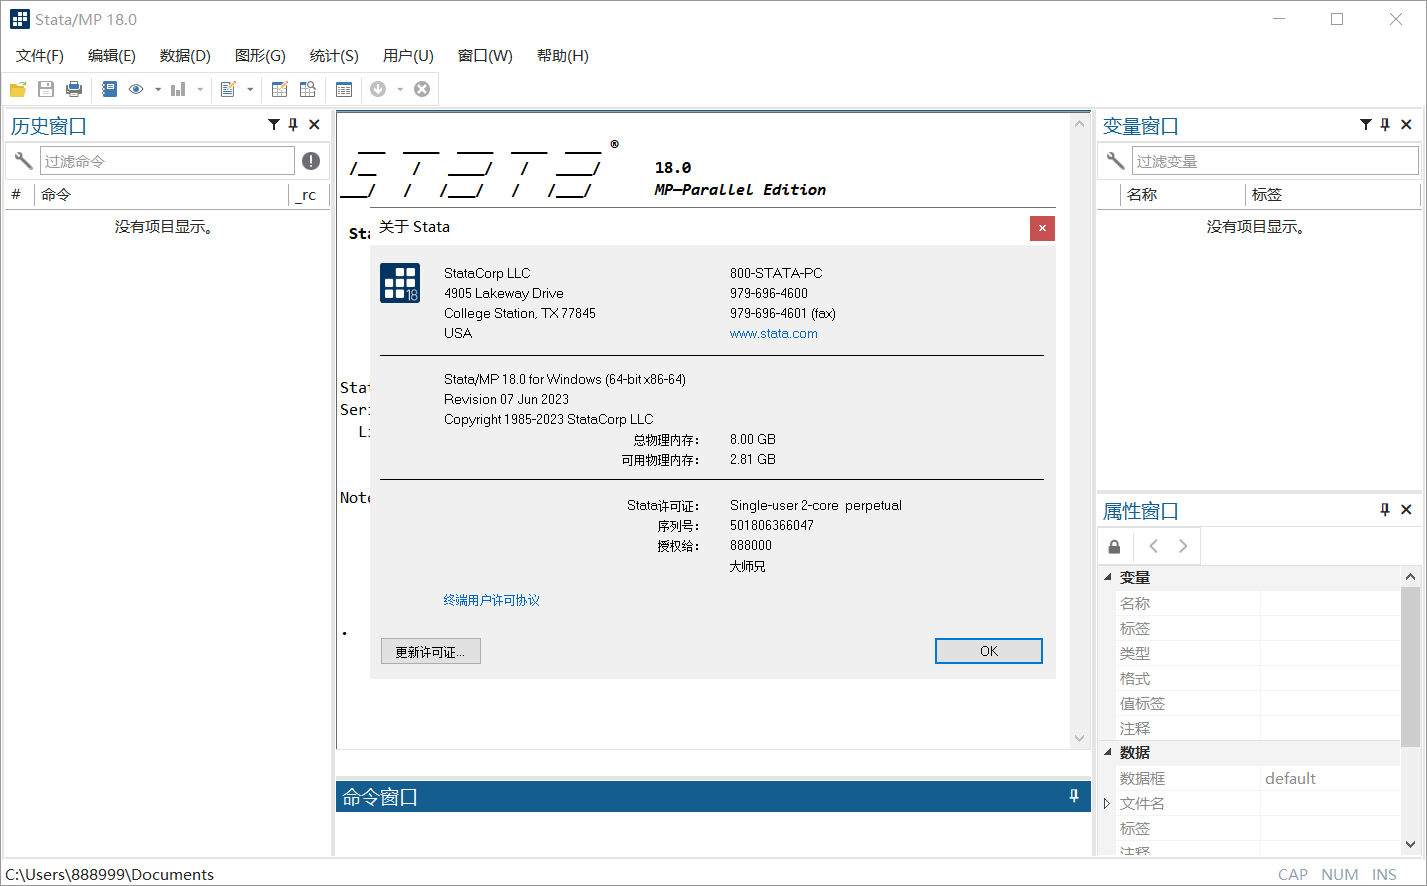This screenshot has height=886, width=1427.
Task: Click wrench icon beside 过滤命令 field
Action: click(23, 161)
